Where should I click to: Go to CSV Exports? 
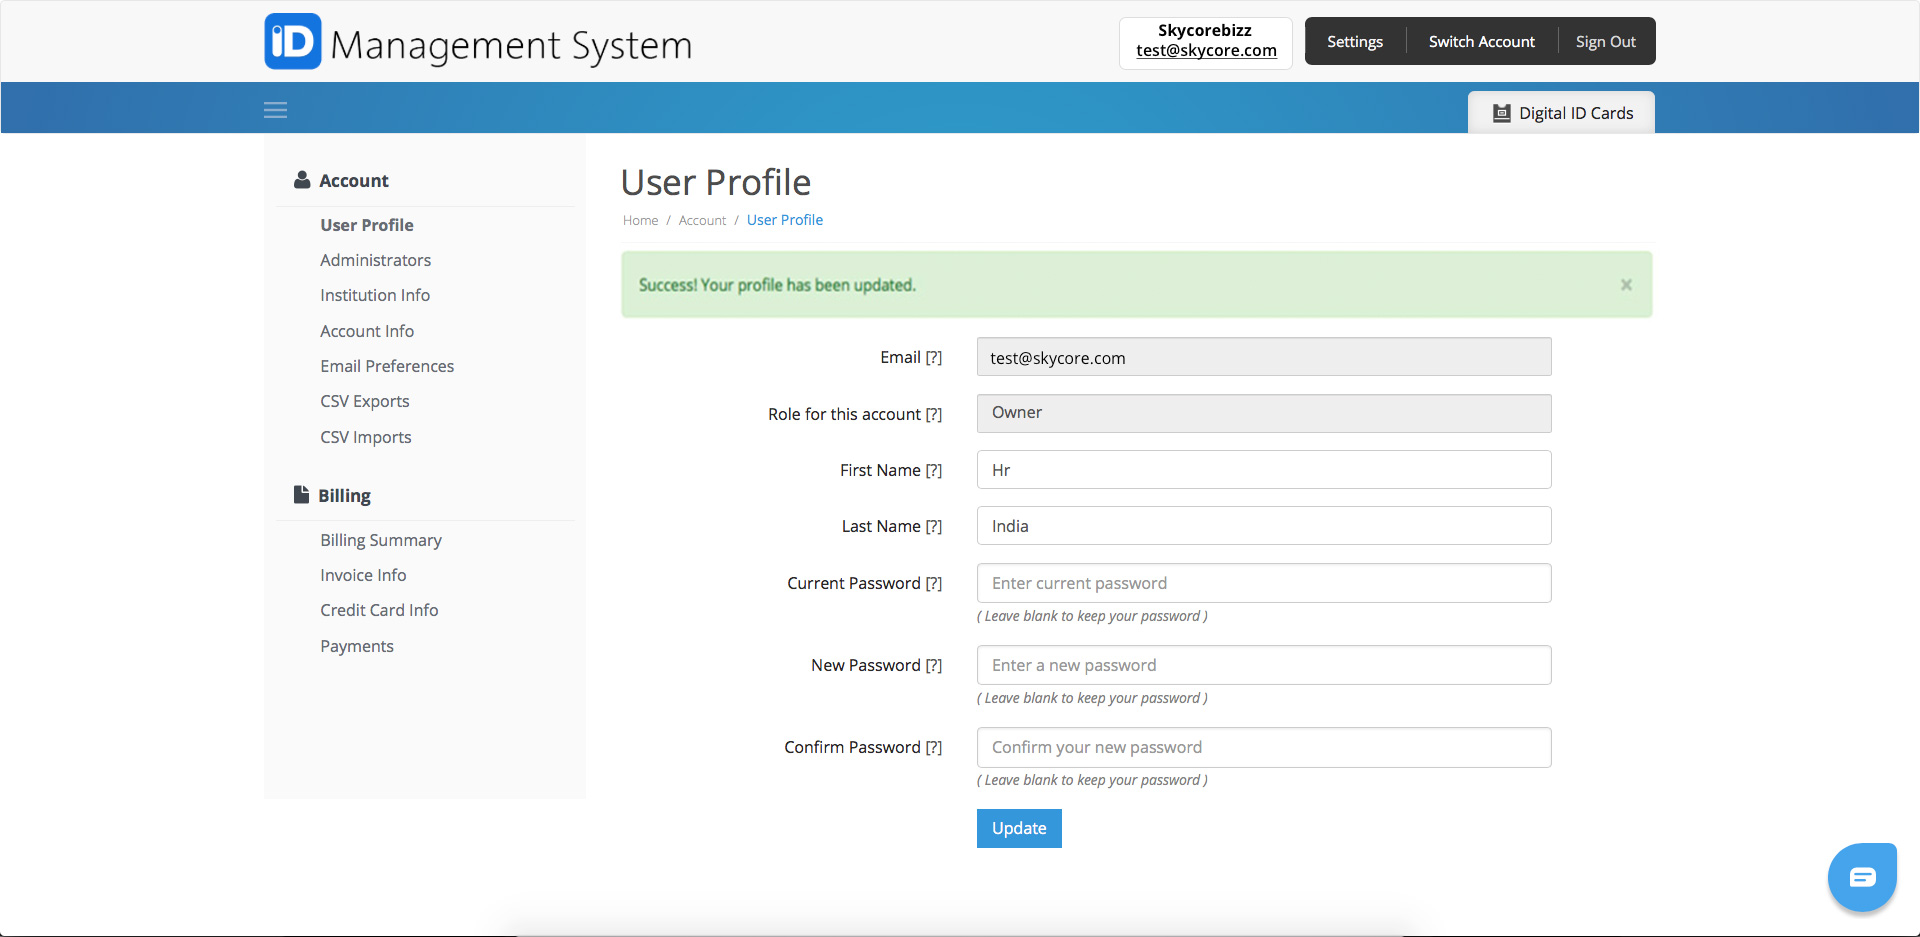click(364, 401)
